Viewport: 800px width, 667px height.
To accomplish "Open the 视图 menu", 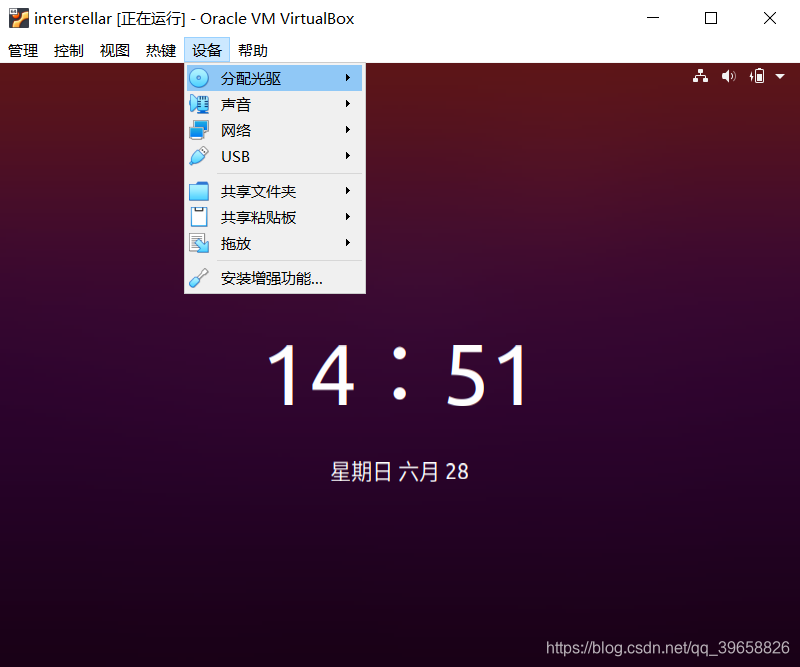I will [114, 50].
